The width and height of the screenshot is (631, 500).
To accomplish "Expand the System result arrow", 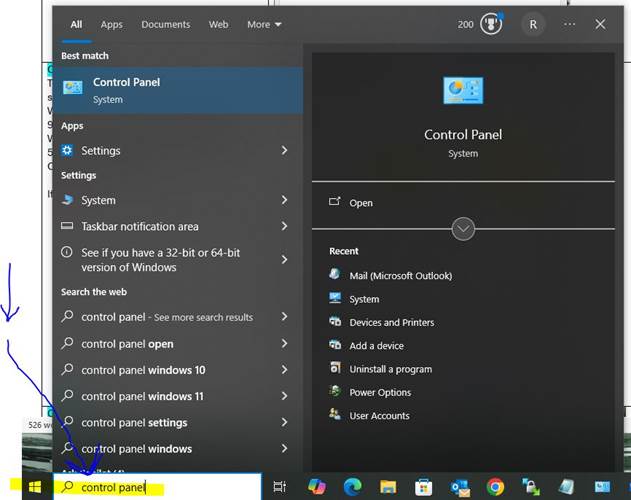I will [285, 200].
